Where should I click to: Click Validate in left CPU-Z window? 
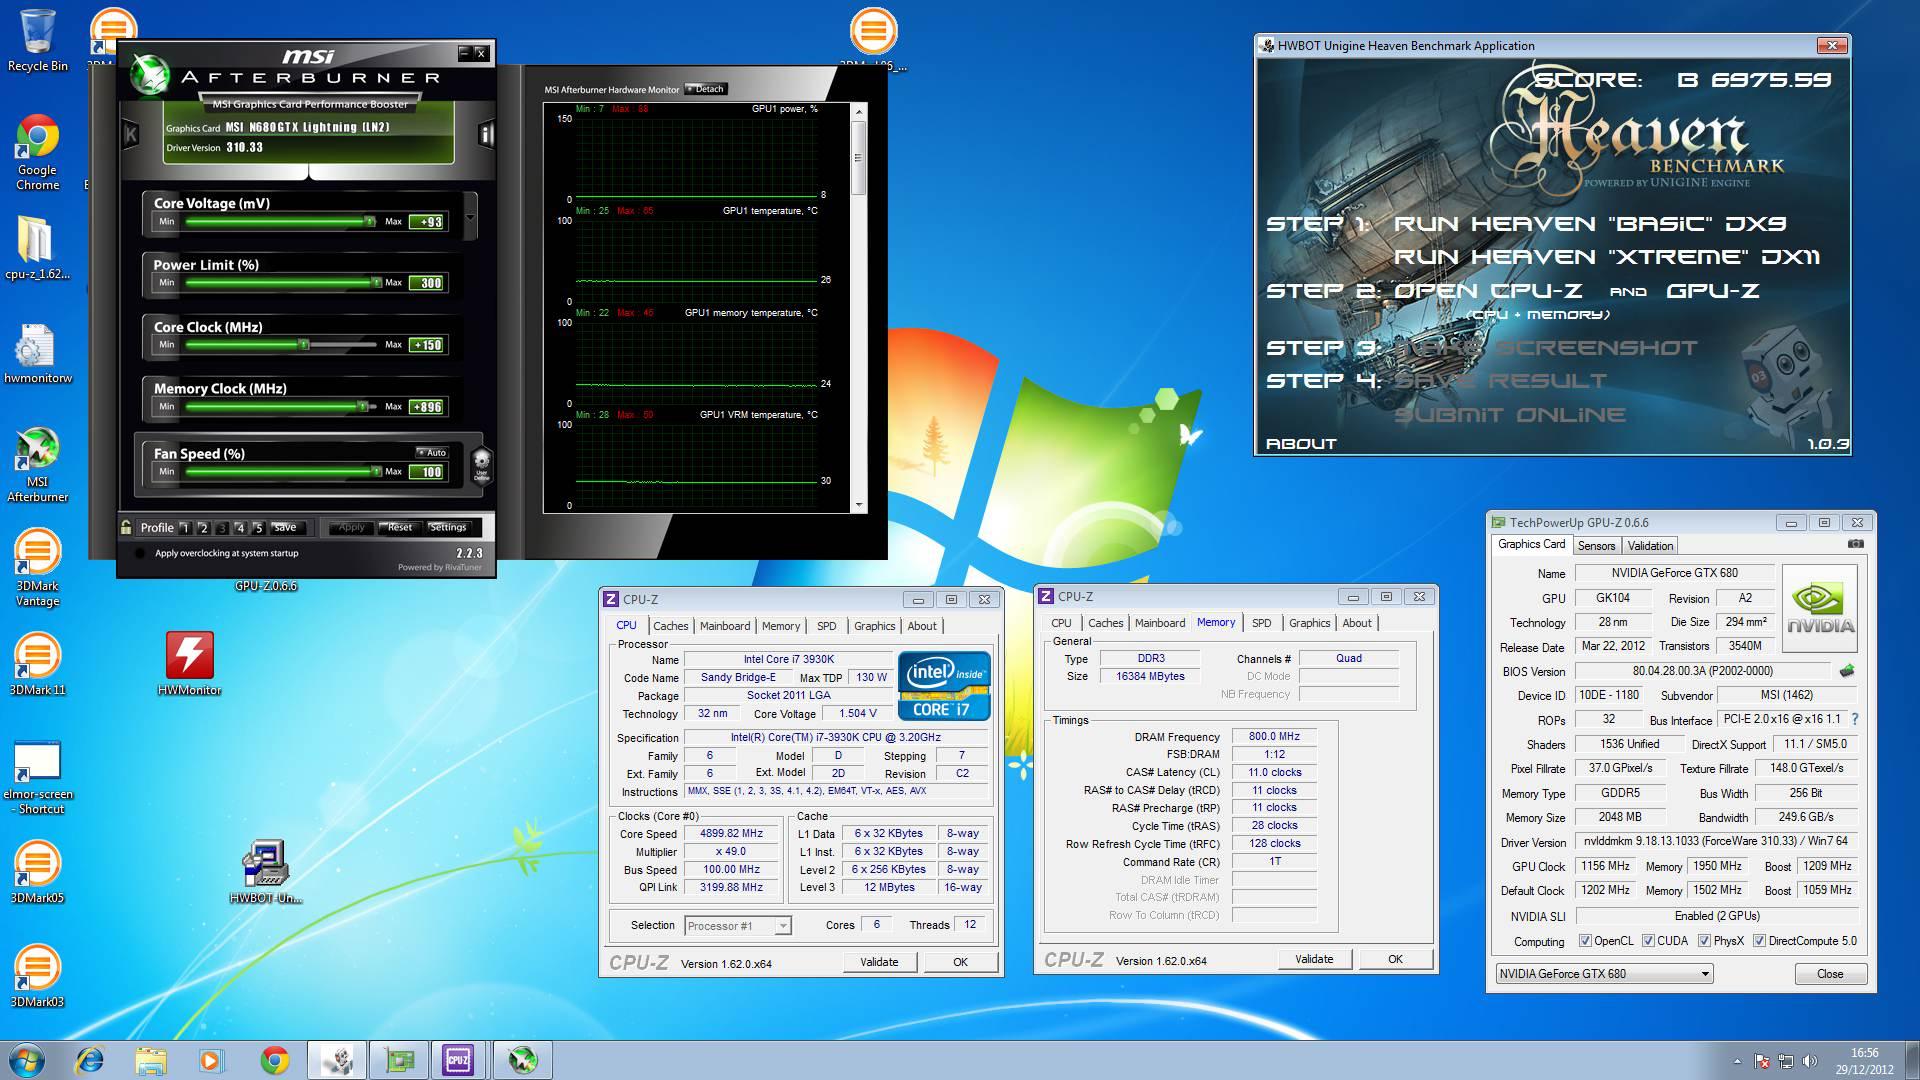879,962
